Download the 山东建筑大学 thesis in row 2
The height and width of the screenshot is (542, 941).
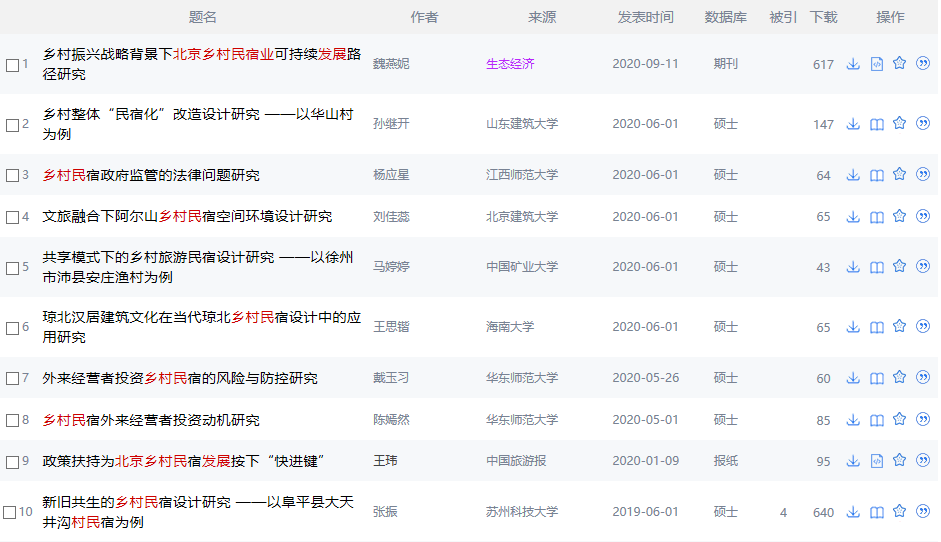pyautogui.click(x=853, y=124)
